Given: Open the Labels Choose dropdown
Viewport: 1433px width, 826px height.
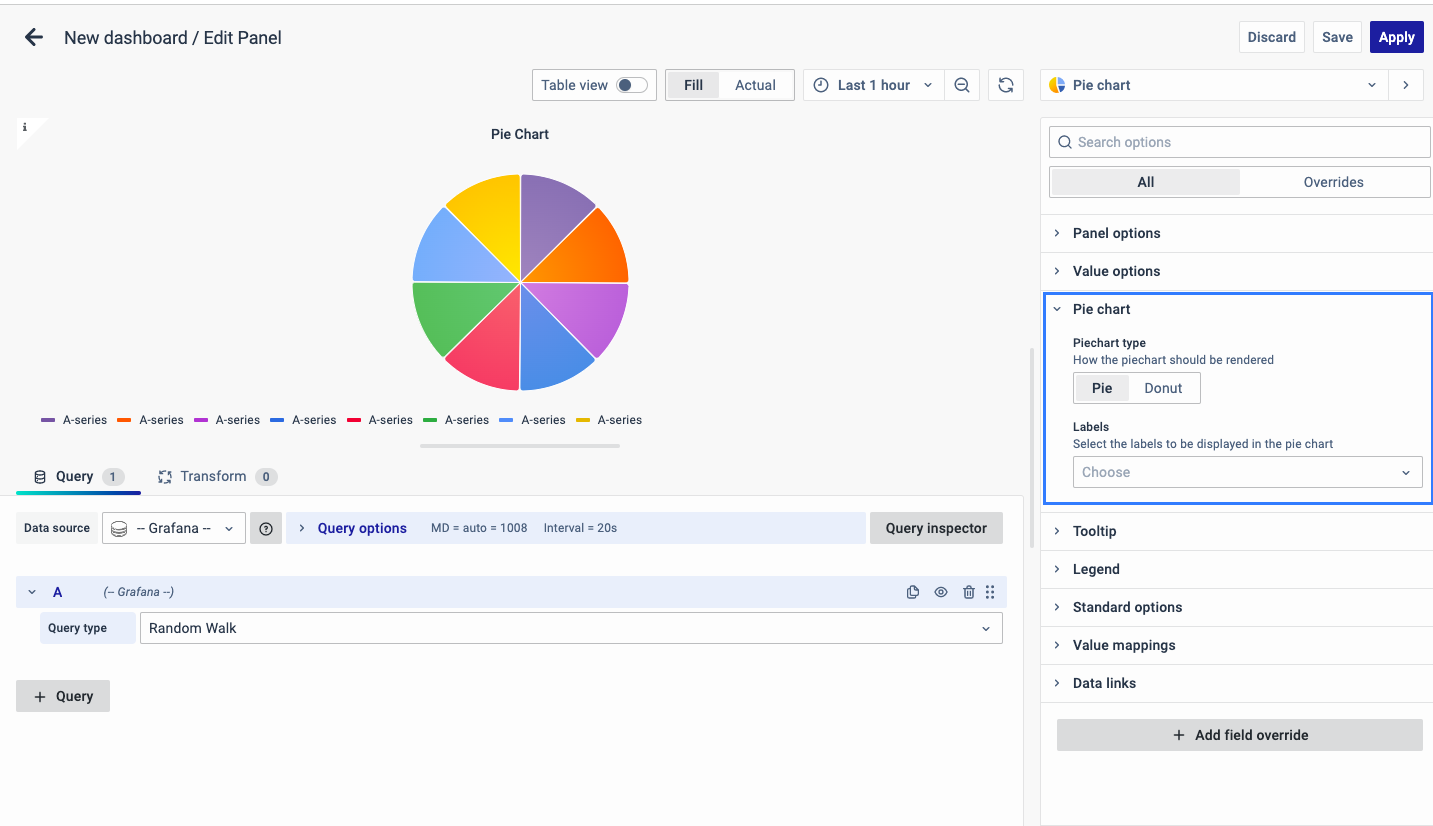Looking at the screenshot, I should click(1247, 472).
